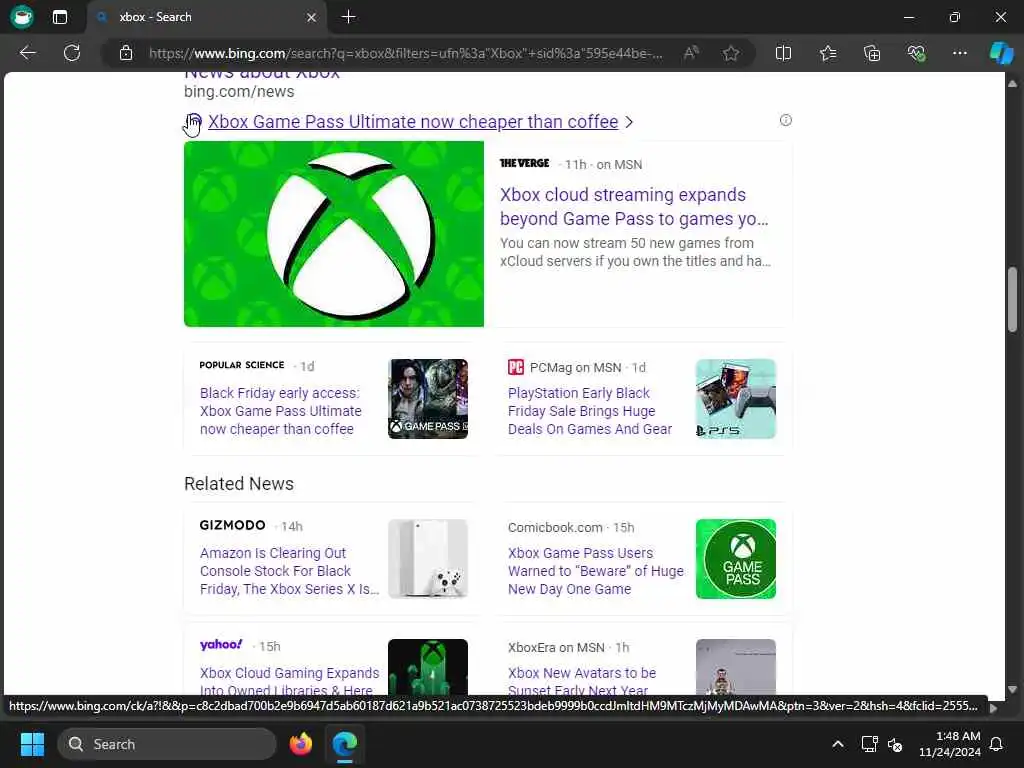View site information lock icon
The image size is (1024, 768).
click(126, 53)
